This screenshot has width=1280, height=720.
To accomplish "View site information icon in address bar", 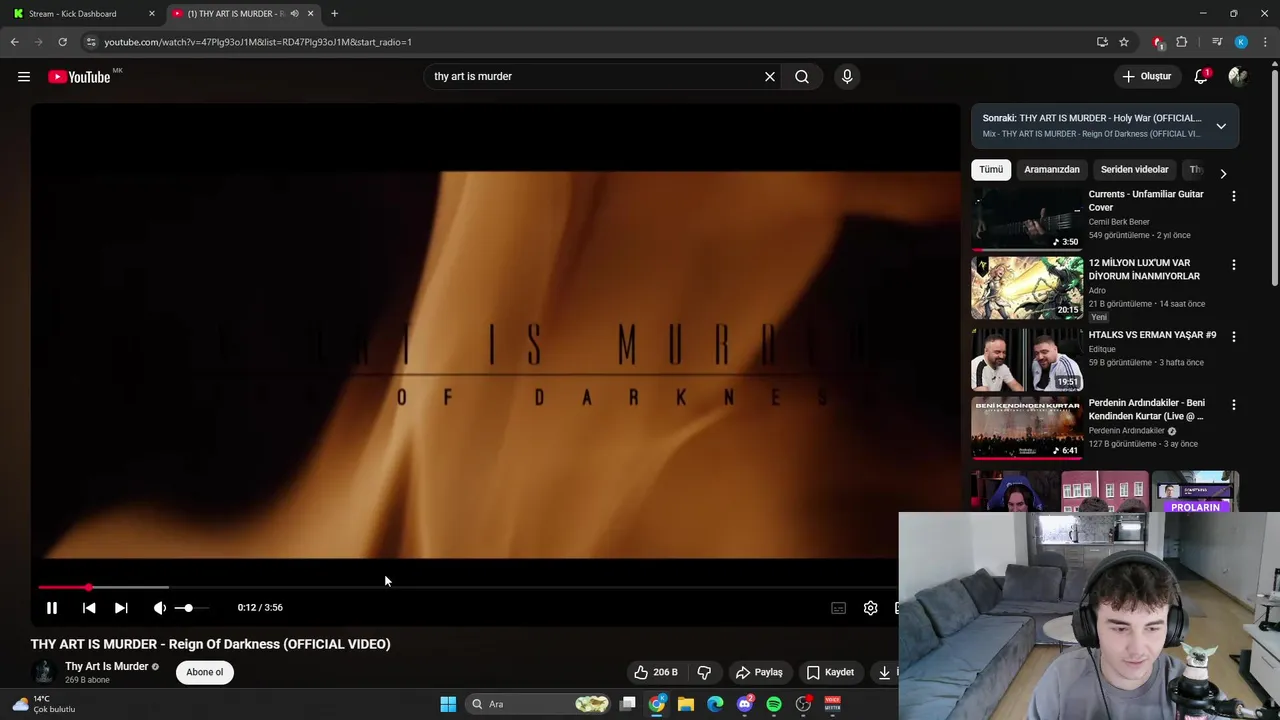I will tap(91, 42).
